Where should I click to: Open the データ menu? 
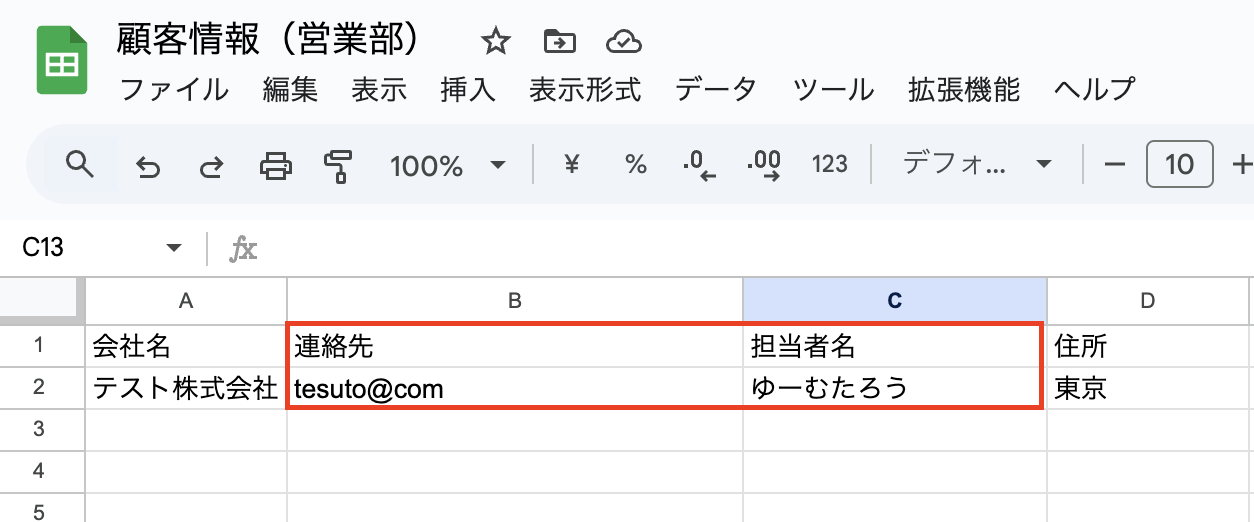click(x=716, y=89)
